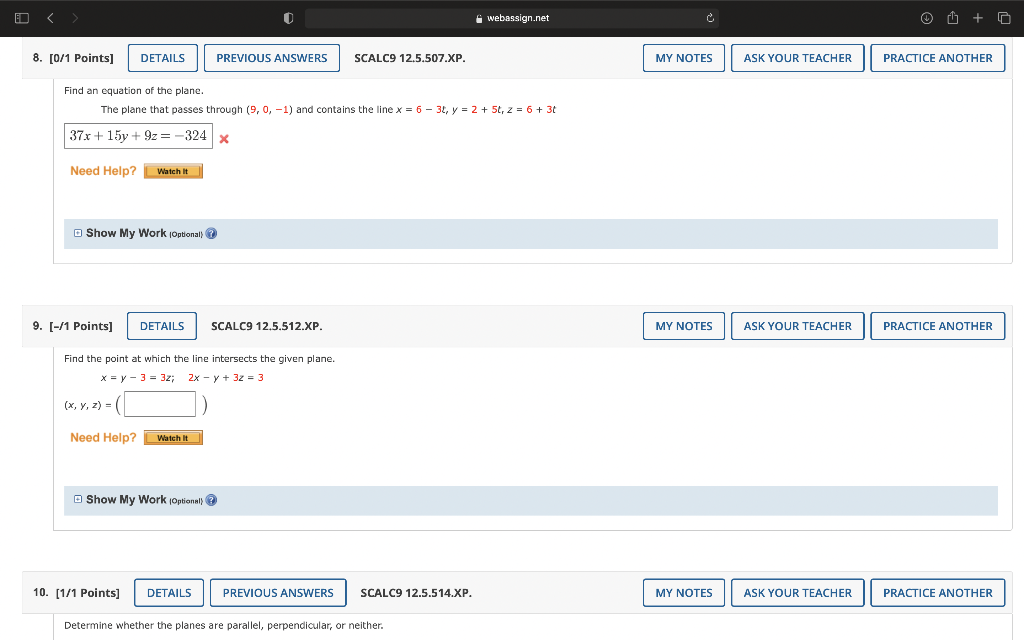Click the (x, y, z) answer field in question 9
Viewport: 1024px width, 640px height.
click(x=160, y=404)
